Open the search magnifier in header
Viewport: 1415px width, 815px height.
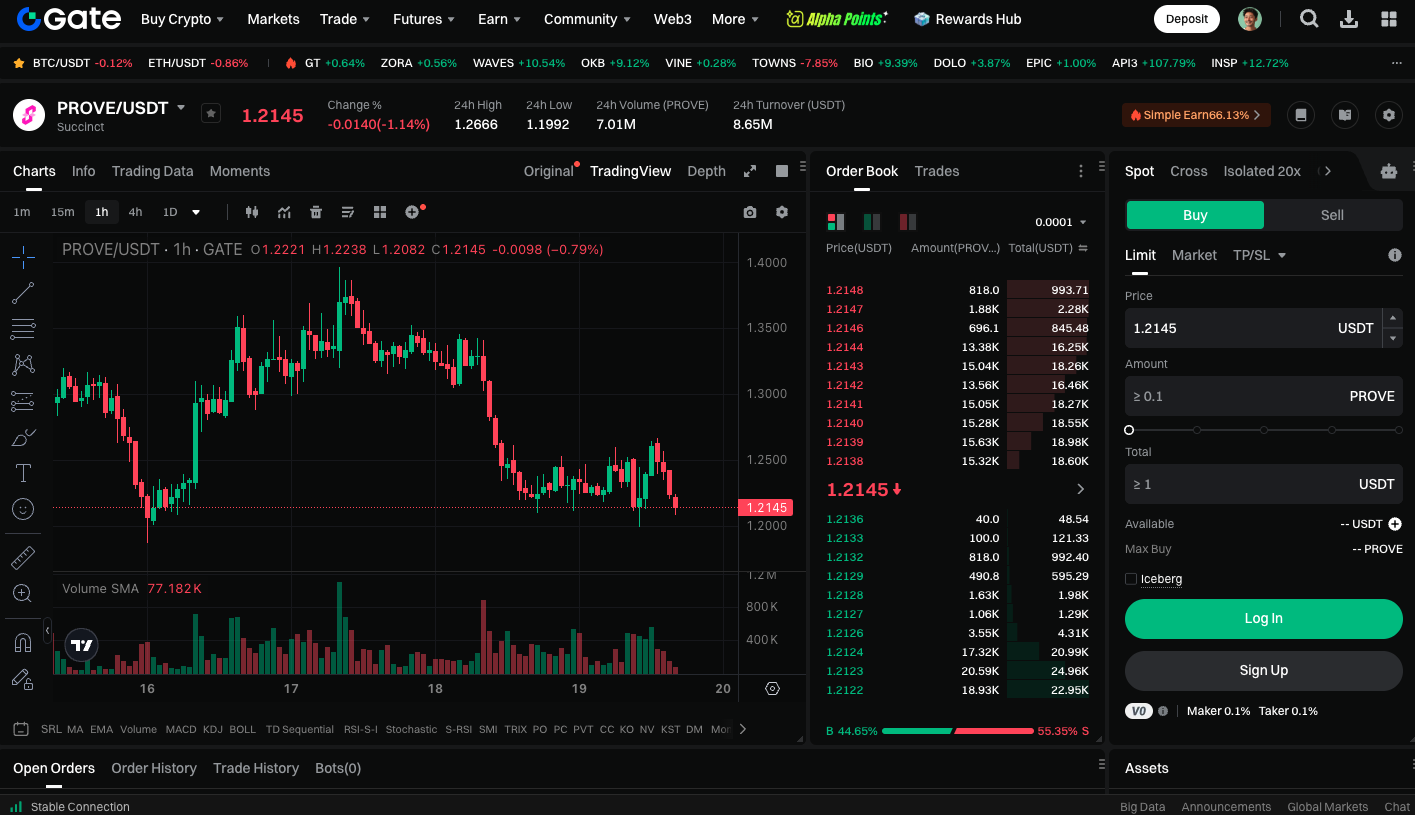(x=1309, y=18)
